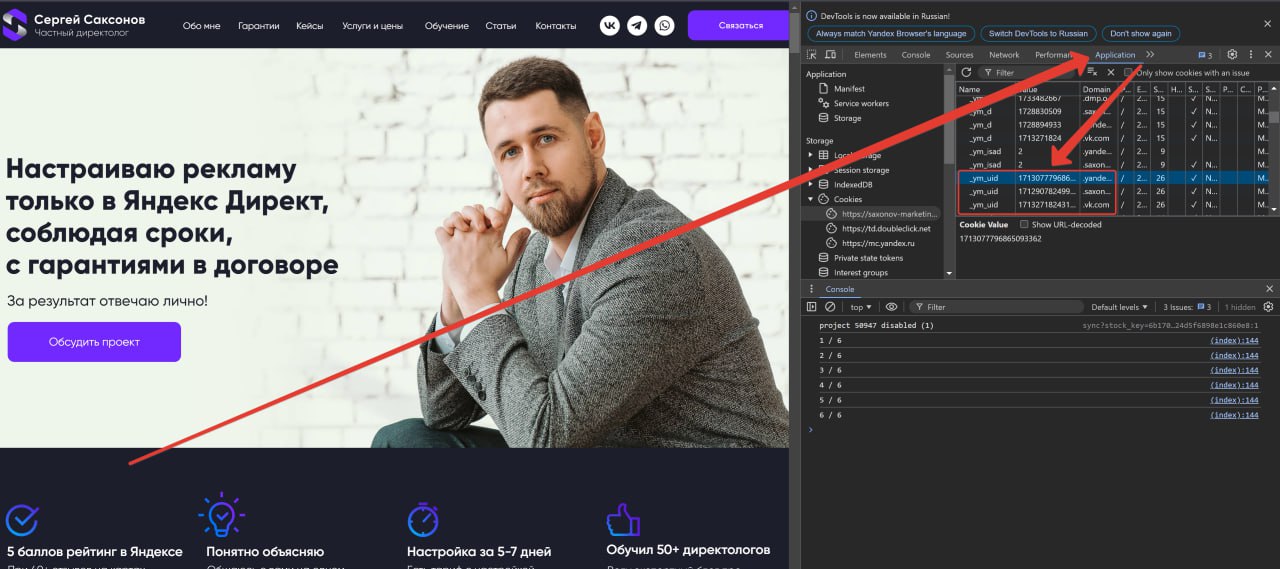1280x569 pixels.
Task: Open the Обучение menu item
Action: point(446,26)
